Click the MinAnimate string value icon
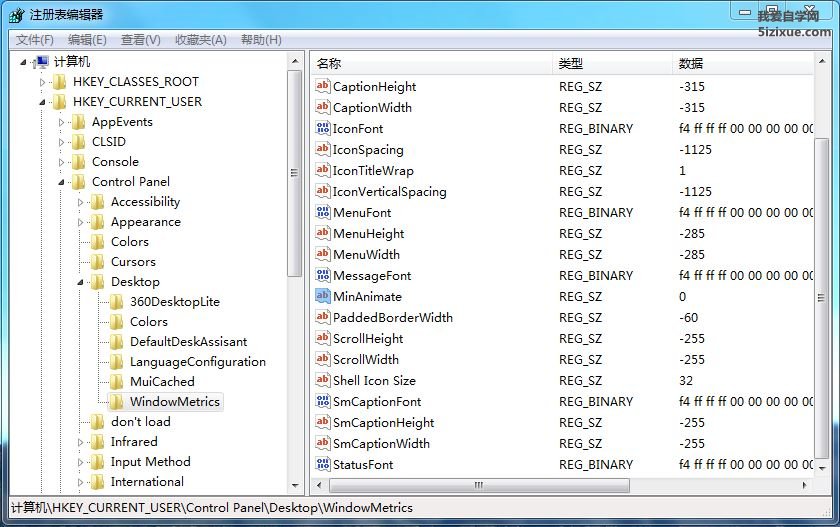The width and height of the screenshot is (840, 527). [x=322, y=296]
